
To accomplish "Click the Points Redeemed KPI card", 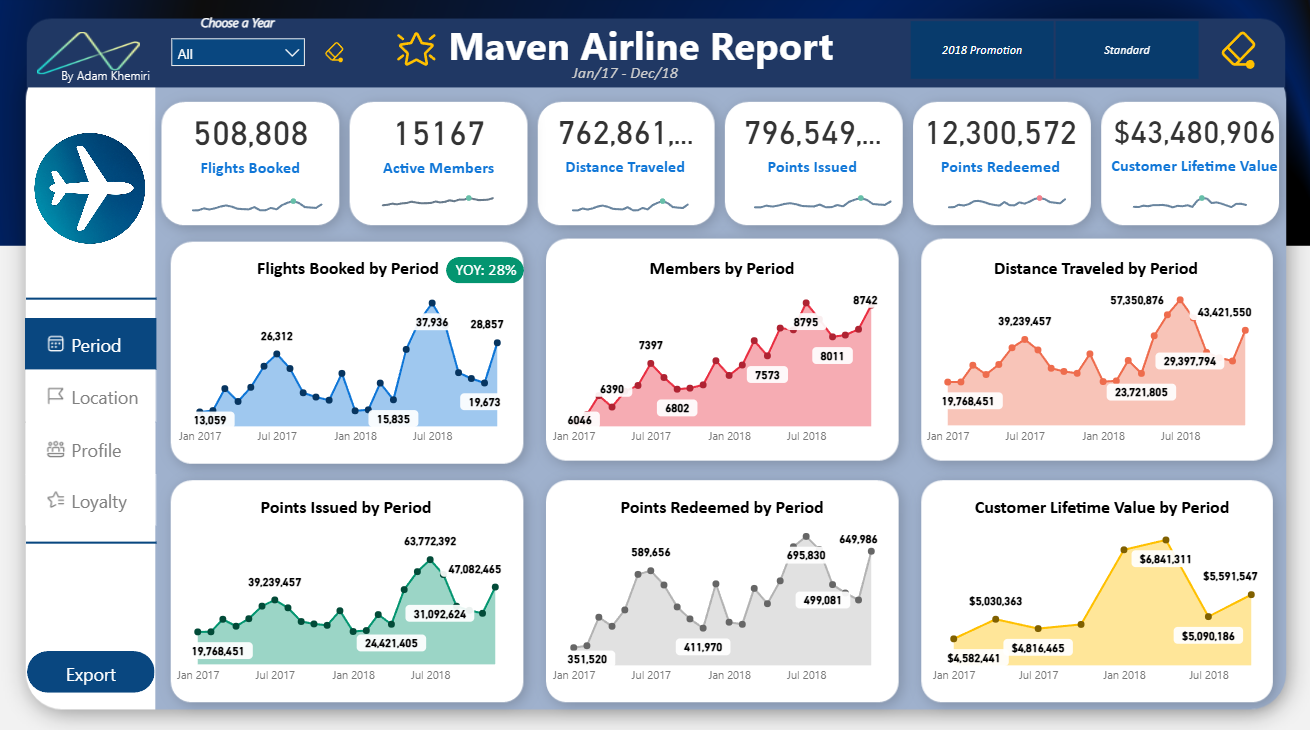I will click(x=1000, y=163).
